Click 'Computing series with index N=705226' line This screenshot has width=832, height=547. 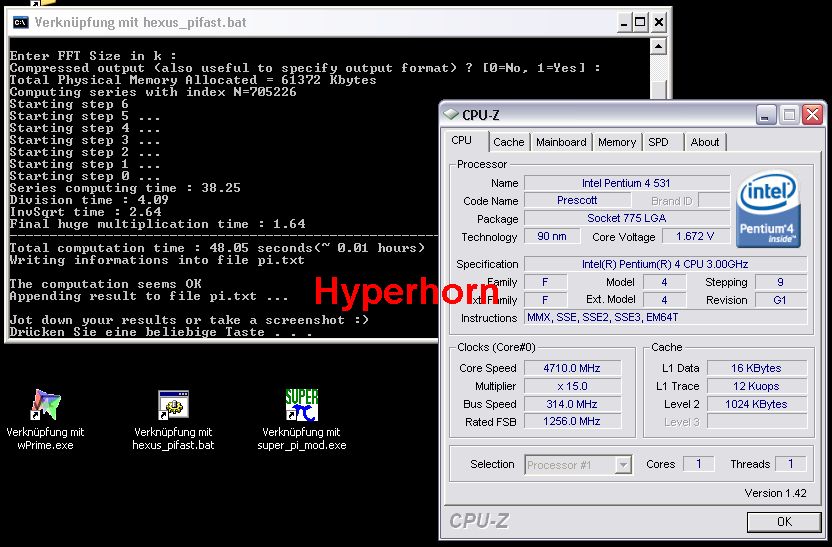click(153, 92)
